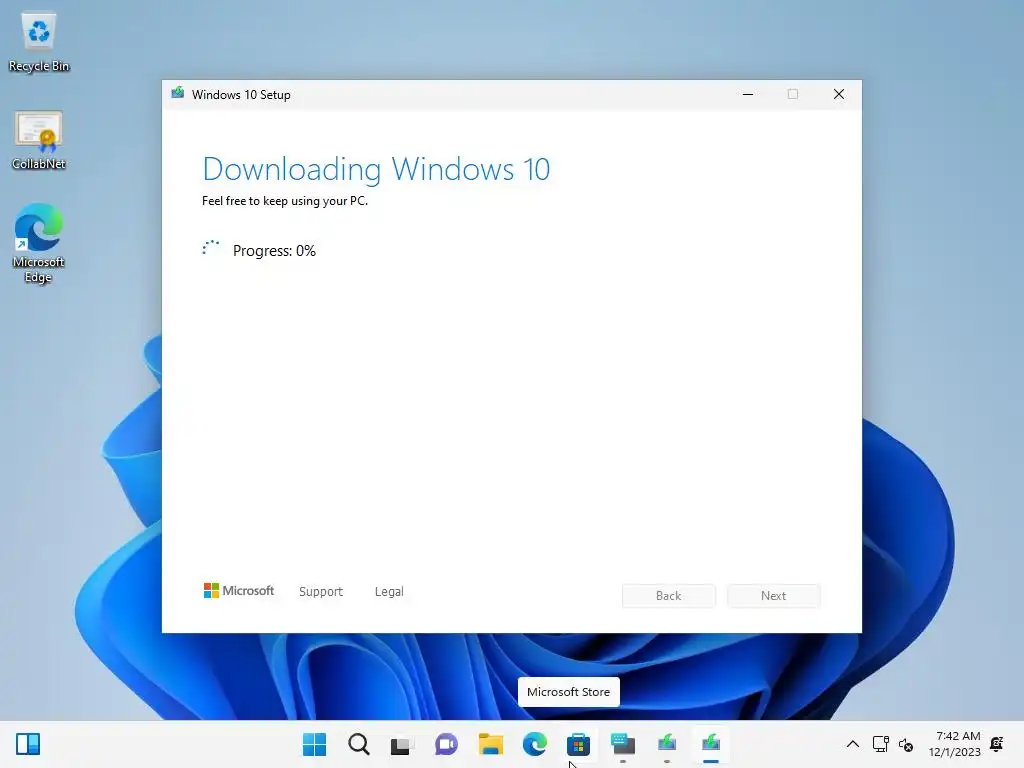This screenshot has width=1024, height=768.
Task: Click 'Feel free to keep using your PC.' text
Action: (x=285, y=201)
